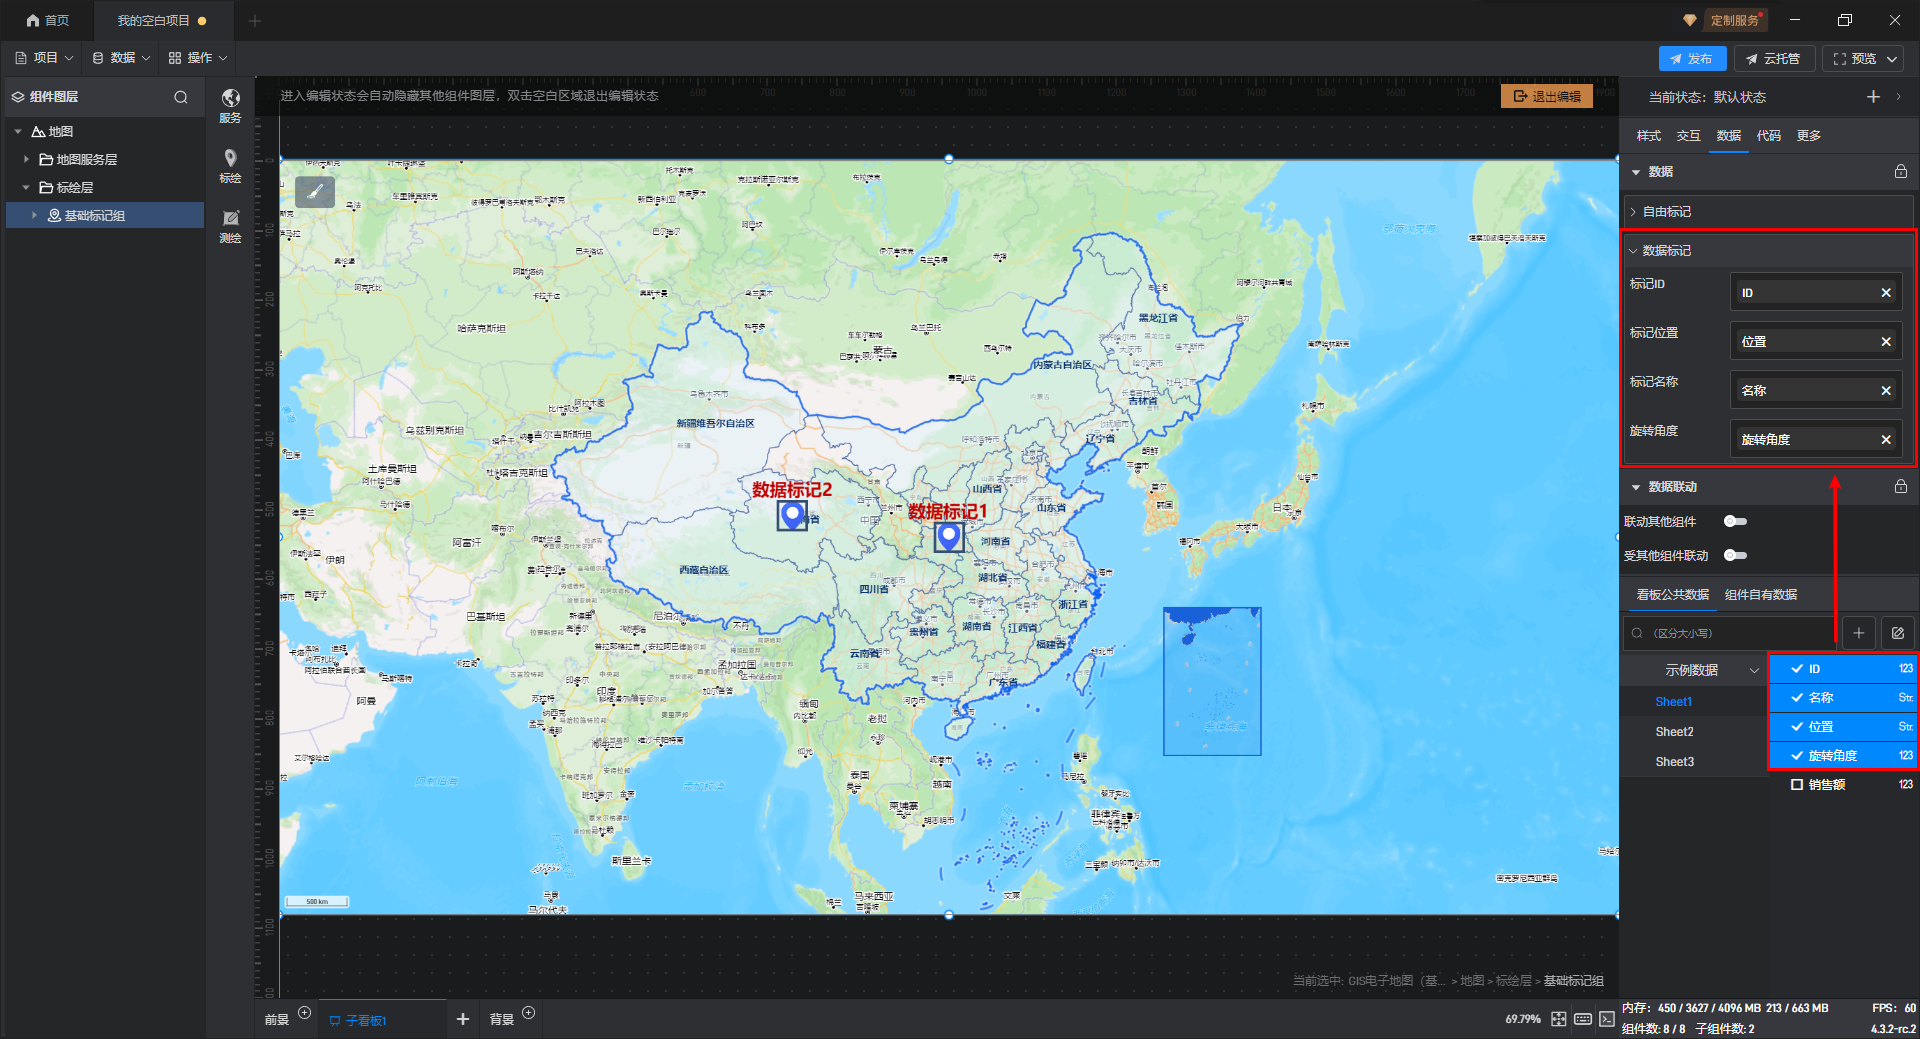This screenshot has height=1039, width=1920.
Task: Clear the 旋转角度 field mapping
Action: click(x=1886, y=440)
